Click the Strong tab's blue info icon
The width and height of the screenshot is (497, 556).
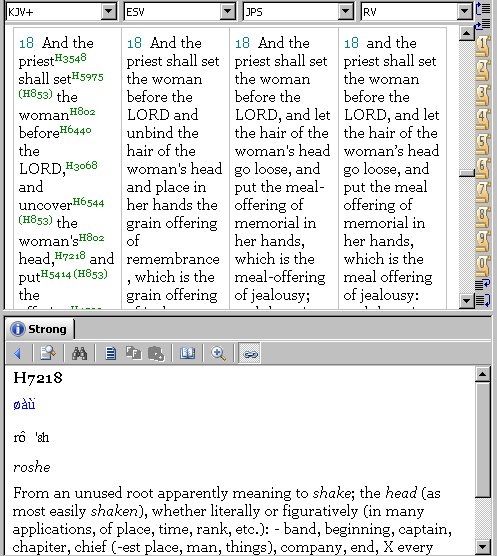(x=18, y=329)
